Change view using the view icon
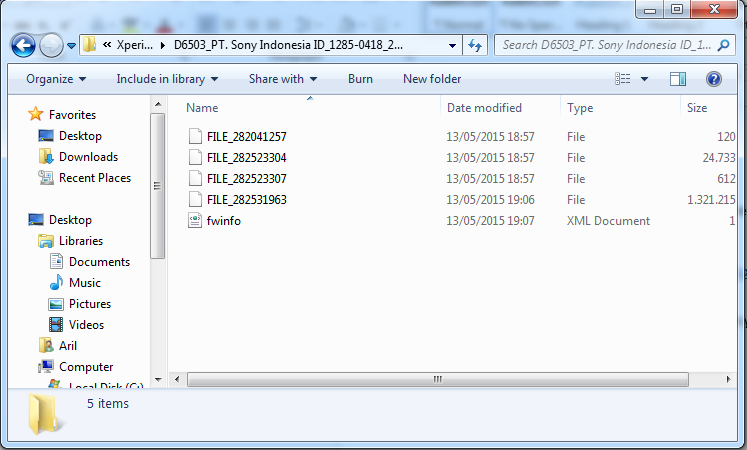This screenshot has width=747, height=450. [623, 79]
